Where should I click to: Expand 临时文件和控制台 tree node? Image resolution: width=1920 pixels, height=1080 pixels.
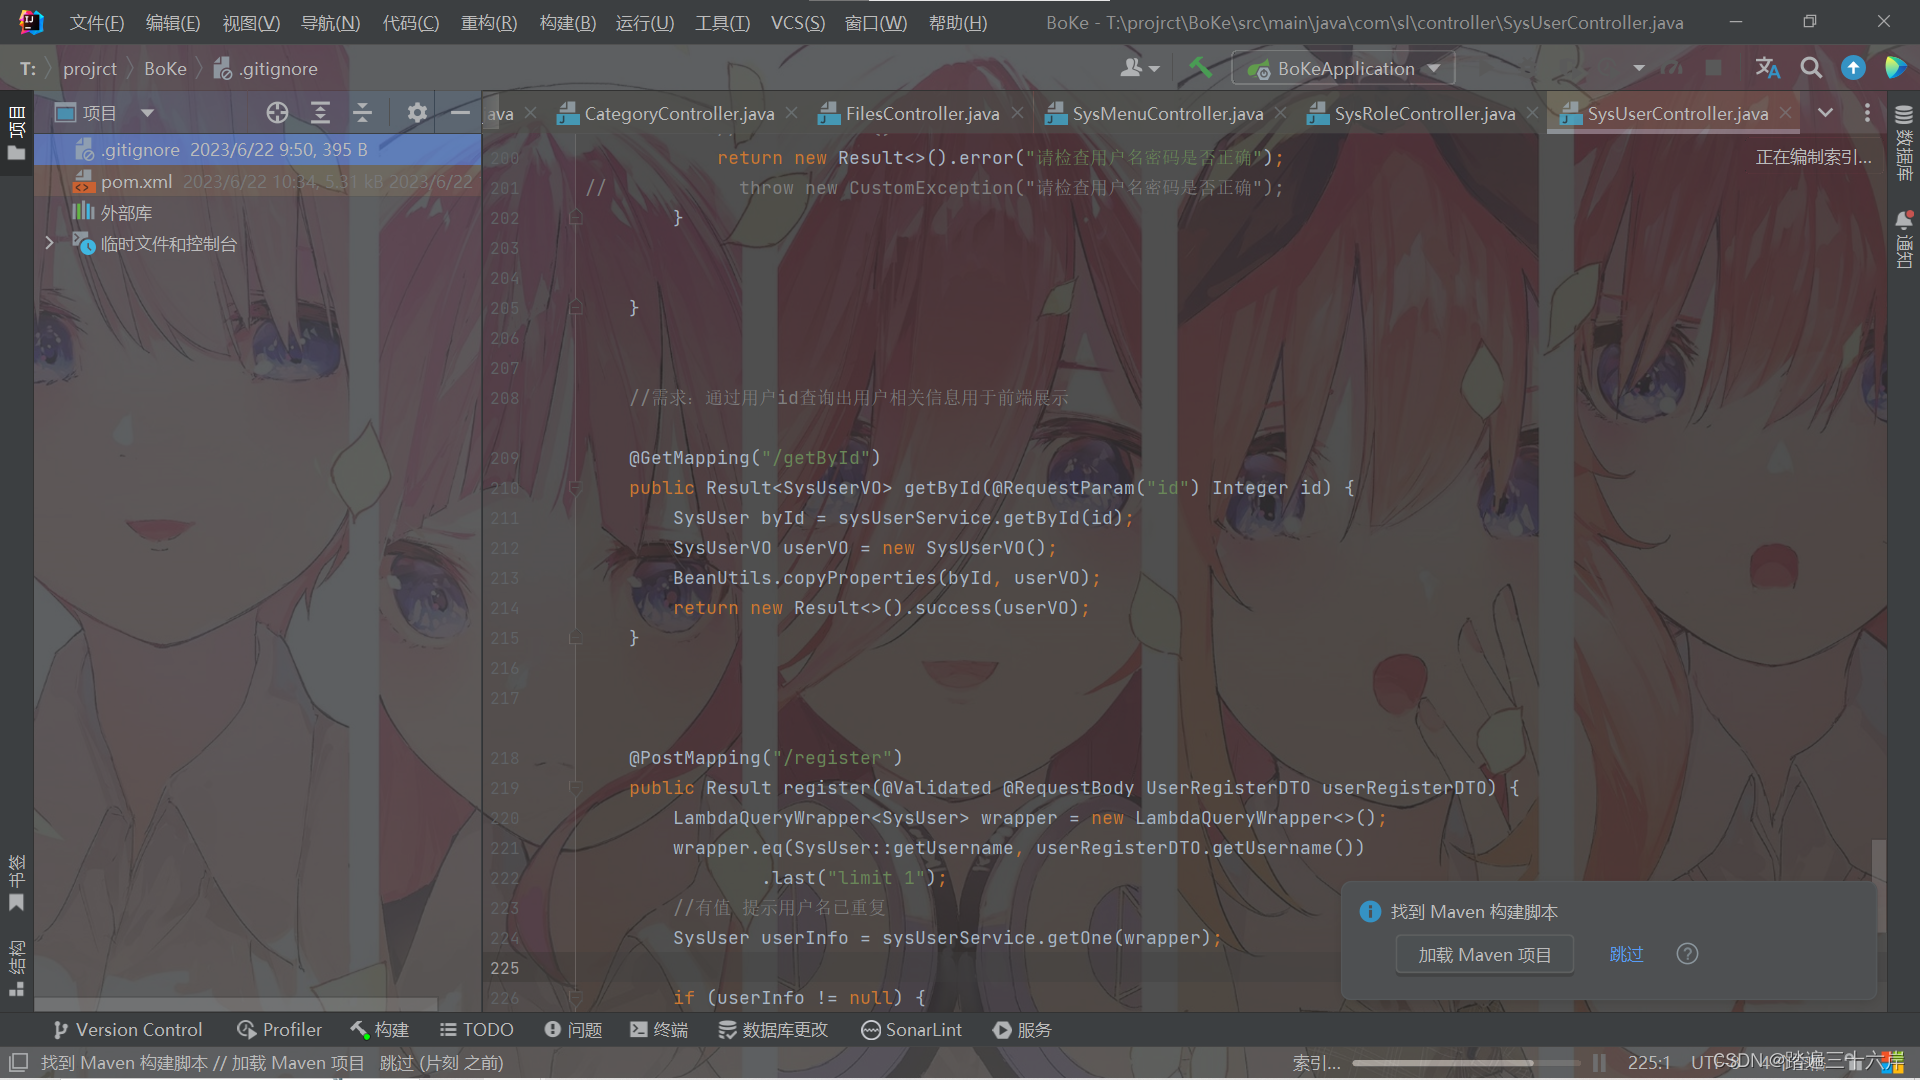tap(49, 243)
